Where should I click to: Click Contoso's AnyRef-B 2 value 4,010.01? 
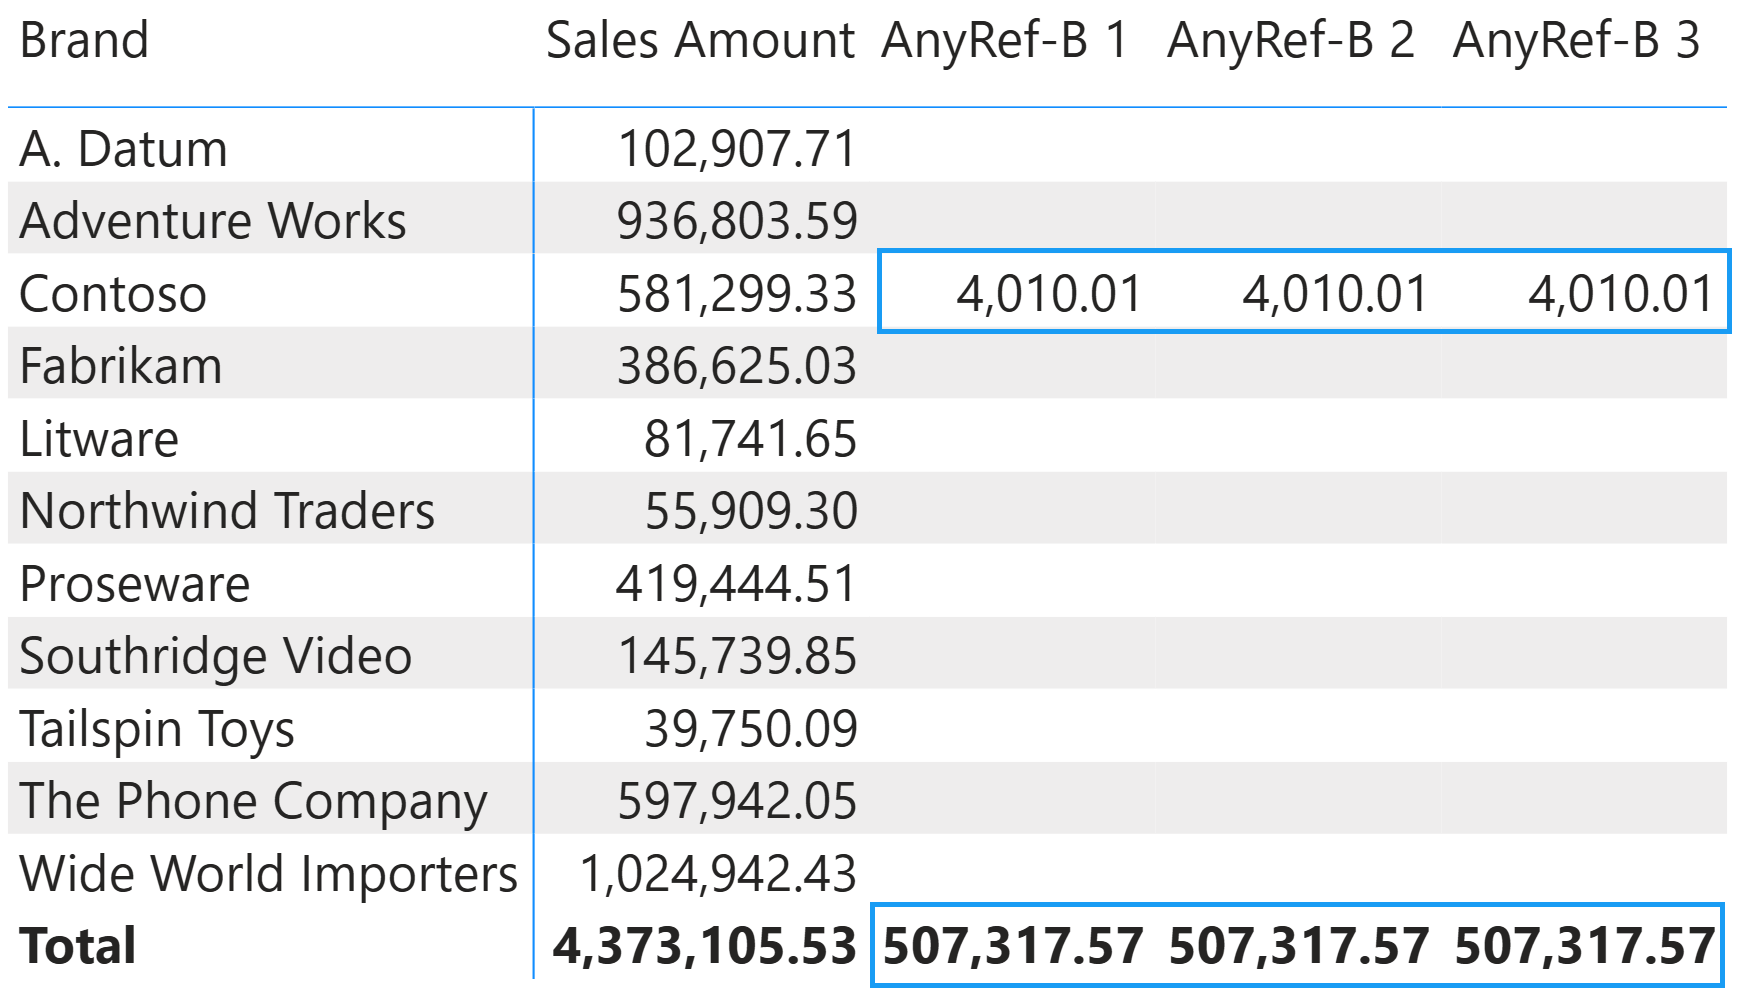(x=1334, y=295)
